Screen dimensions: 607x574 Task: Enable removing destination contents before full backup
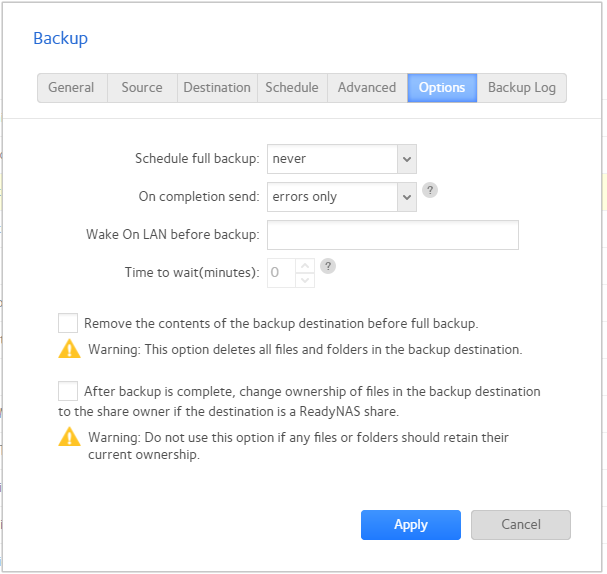tap(68, 323)
